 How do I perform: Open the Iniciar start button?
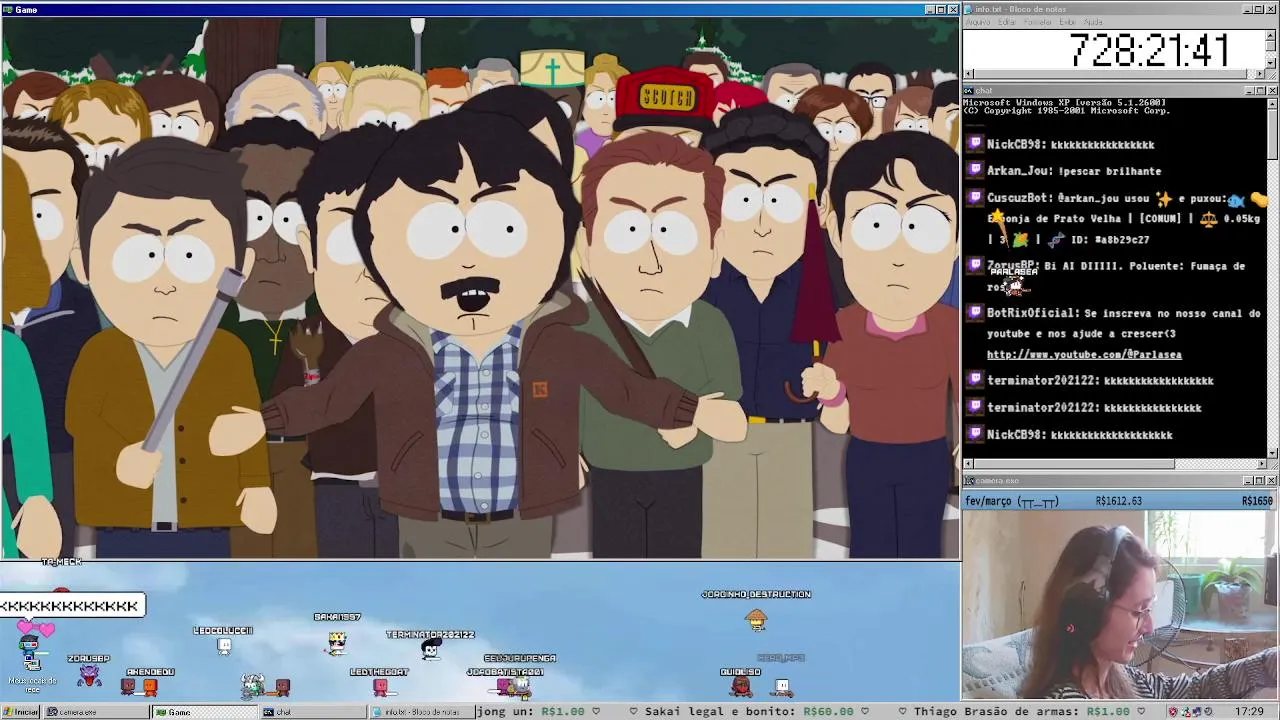tap(20, 712)
